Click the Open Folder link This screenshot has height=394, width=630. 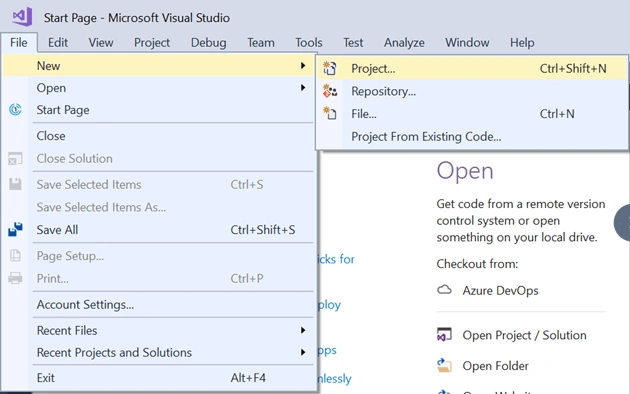[x=495, y=365]
